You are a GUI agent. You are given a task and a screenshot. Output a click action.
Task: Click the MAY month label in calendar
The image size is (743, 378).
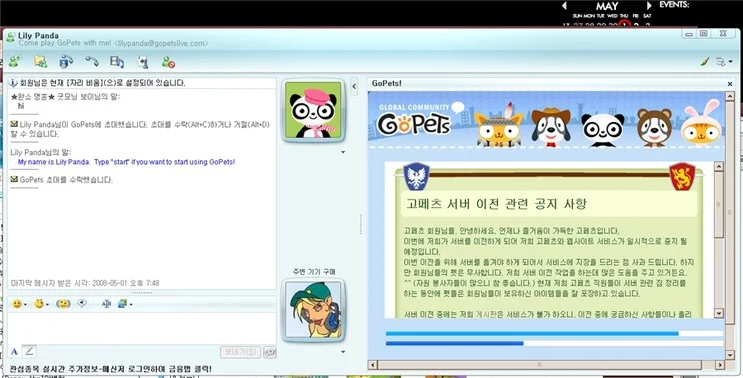tap(607, 6)
